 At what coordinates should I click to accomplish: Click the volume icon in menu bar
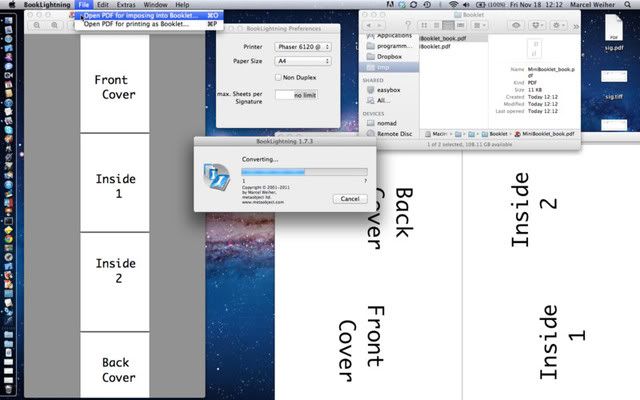pyautogui.click(x=466, y=5)
